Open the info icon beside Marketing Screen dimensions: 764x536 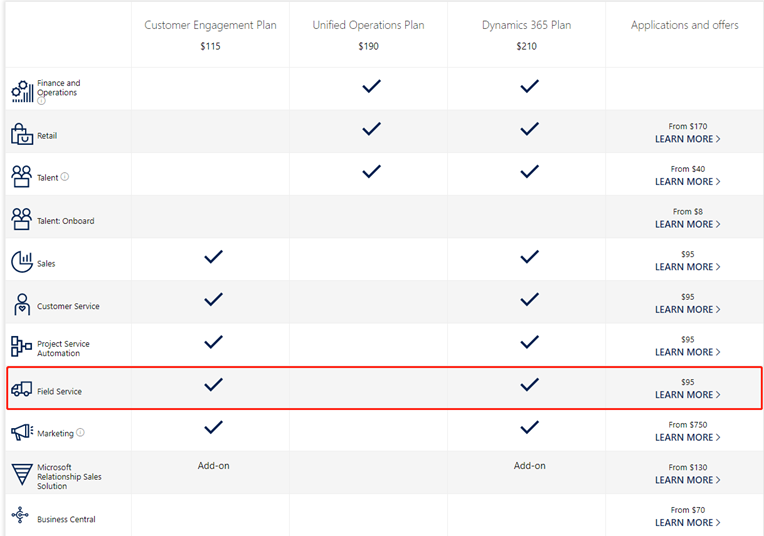pyautogui.click(x=80, y=432)
